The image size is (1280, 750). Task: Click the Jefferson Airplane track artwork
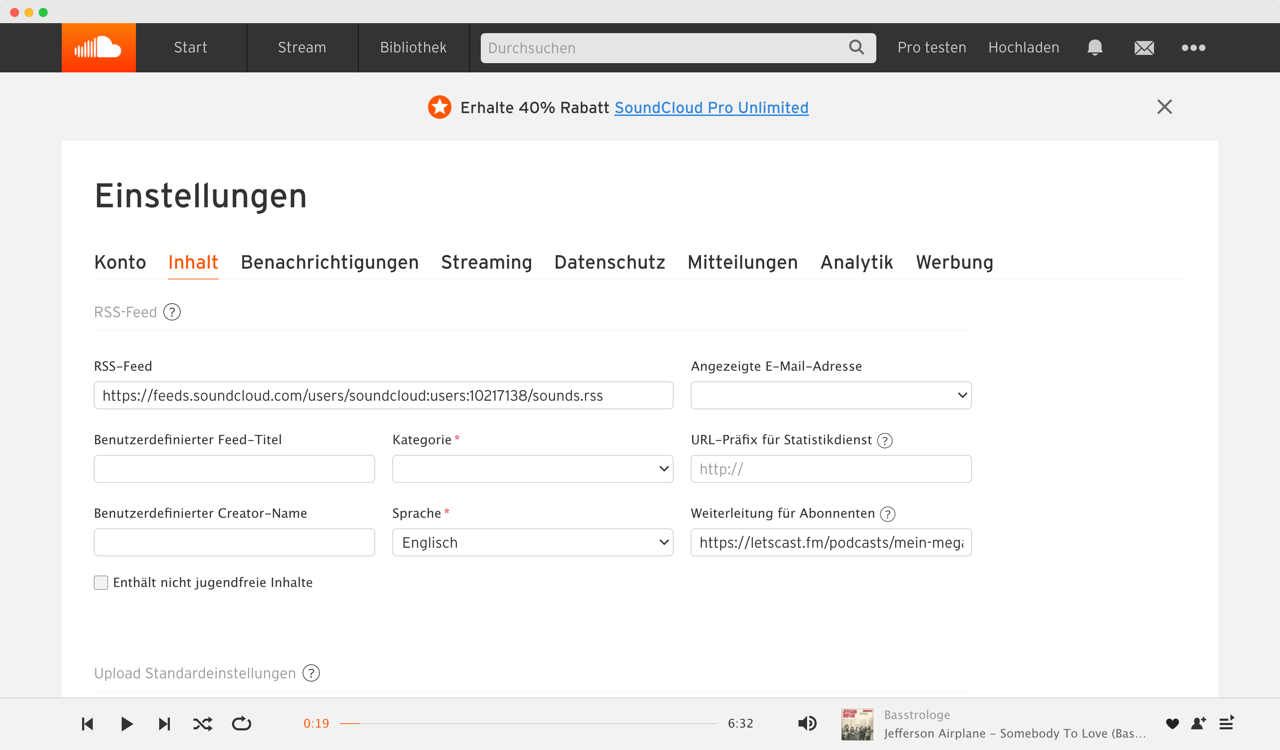point(857,724)
